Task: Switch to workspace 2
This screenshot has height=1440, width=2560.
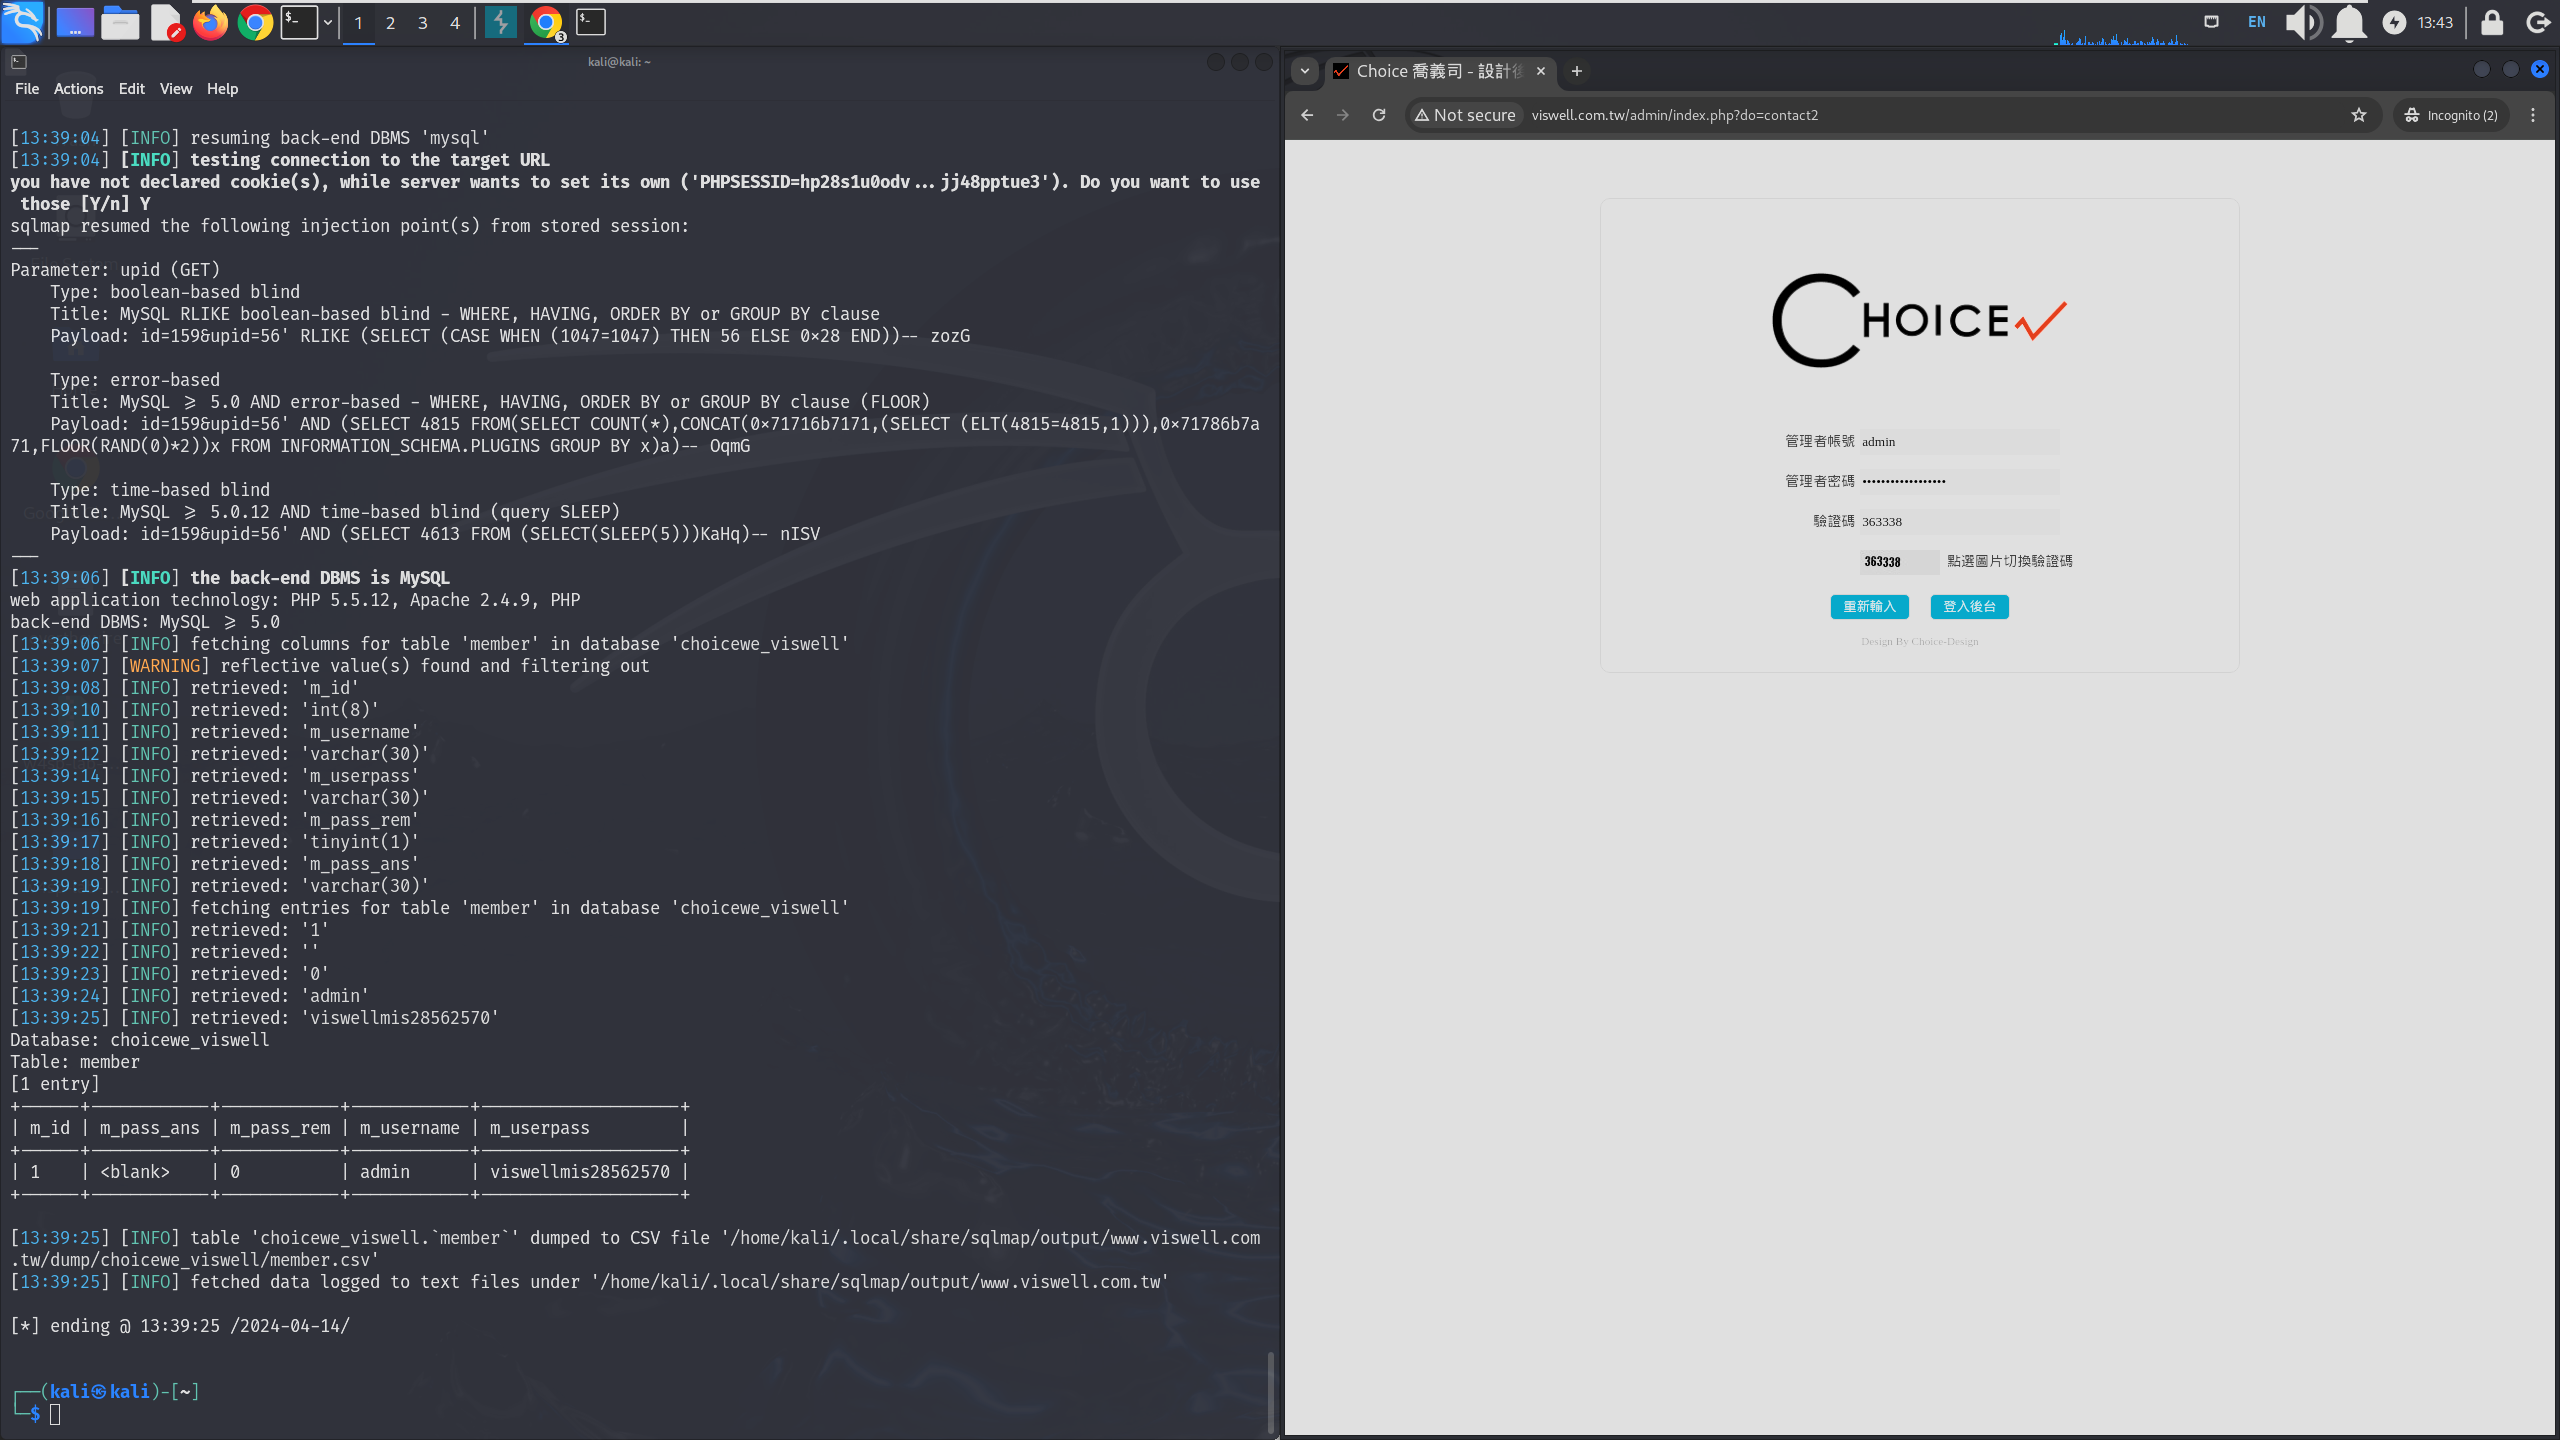Action: tap(390, 23)
